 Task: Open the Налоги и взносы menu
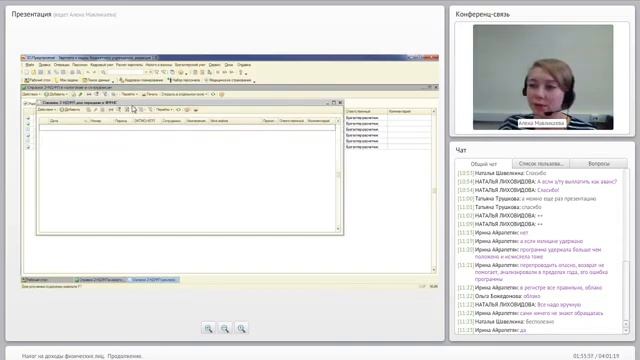click(159, 65)
